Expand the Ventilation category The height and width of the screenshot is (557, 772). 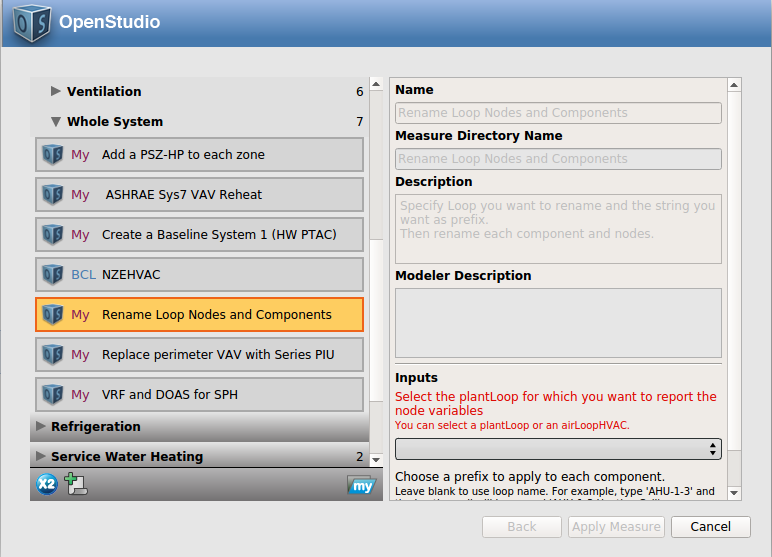(56, 91)
